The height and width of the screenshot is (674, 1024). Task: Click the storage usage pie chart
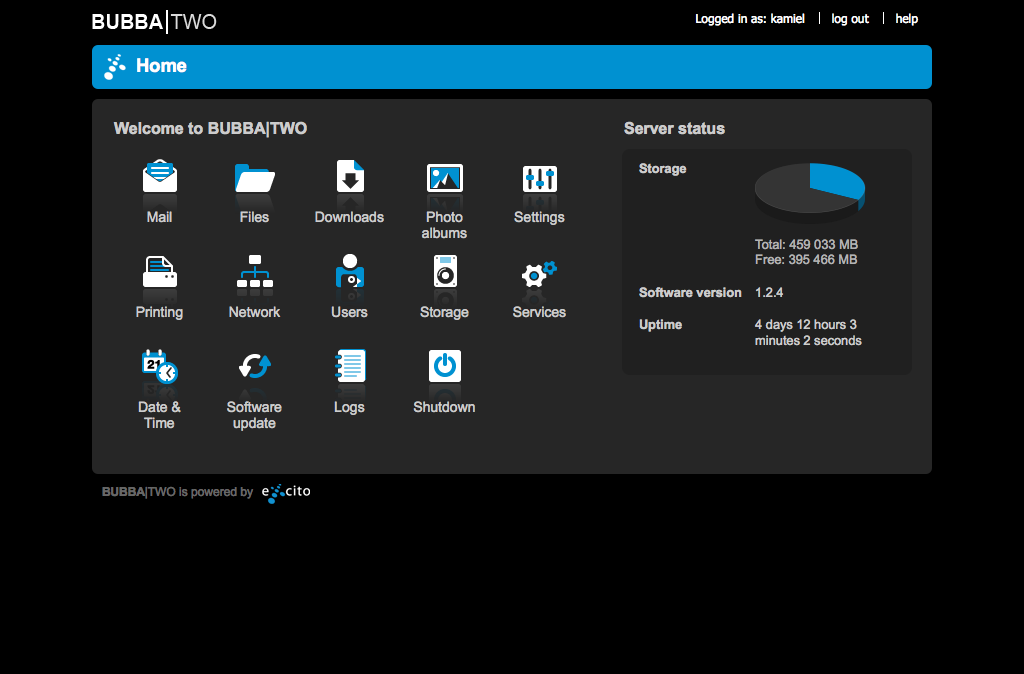tap(808, 188)
